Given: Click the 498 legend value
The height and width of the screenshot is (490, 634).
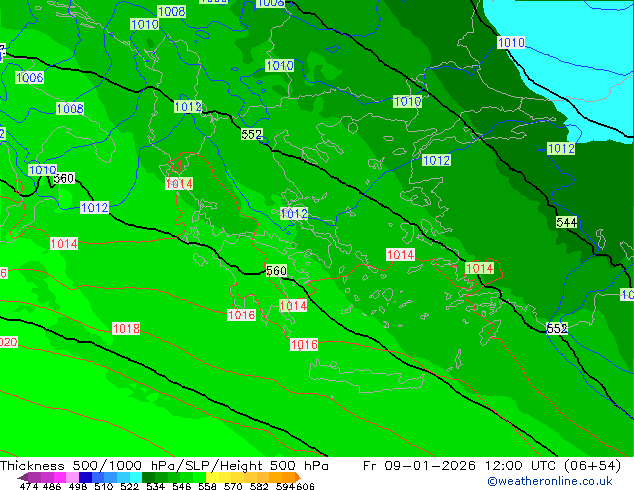Looking at the screenshot, I should pos(78,486).
